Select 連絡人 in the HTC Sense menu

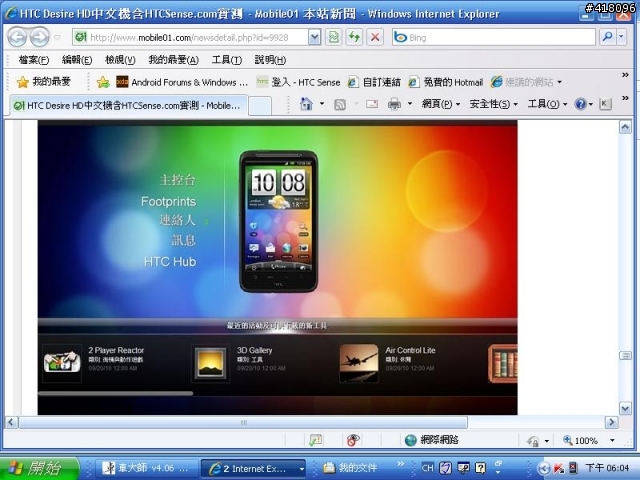178,220
